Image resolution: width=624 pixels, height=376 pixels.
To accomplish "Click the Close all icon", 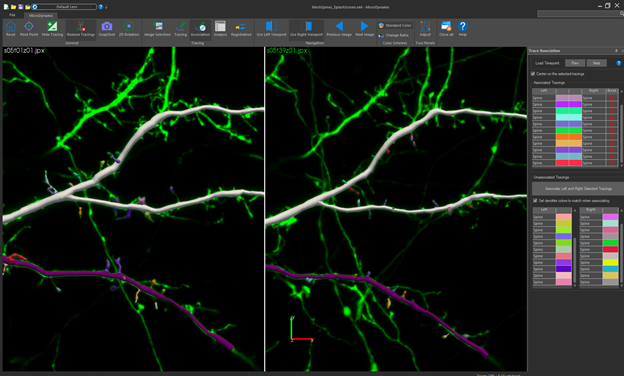I will pos(446,27).
